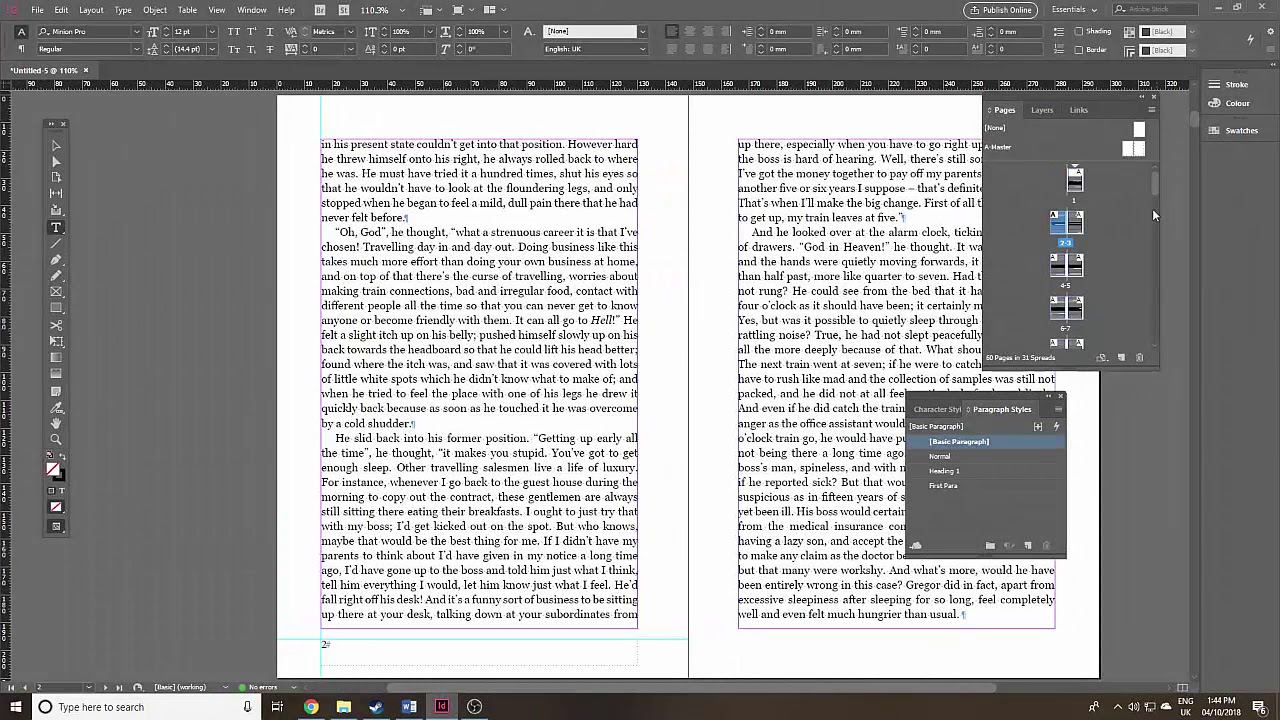The image size is (1280, 720).
Task: Open the Object menu
Action: coord(155,10)
